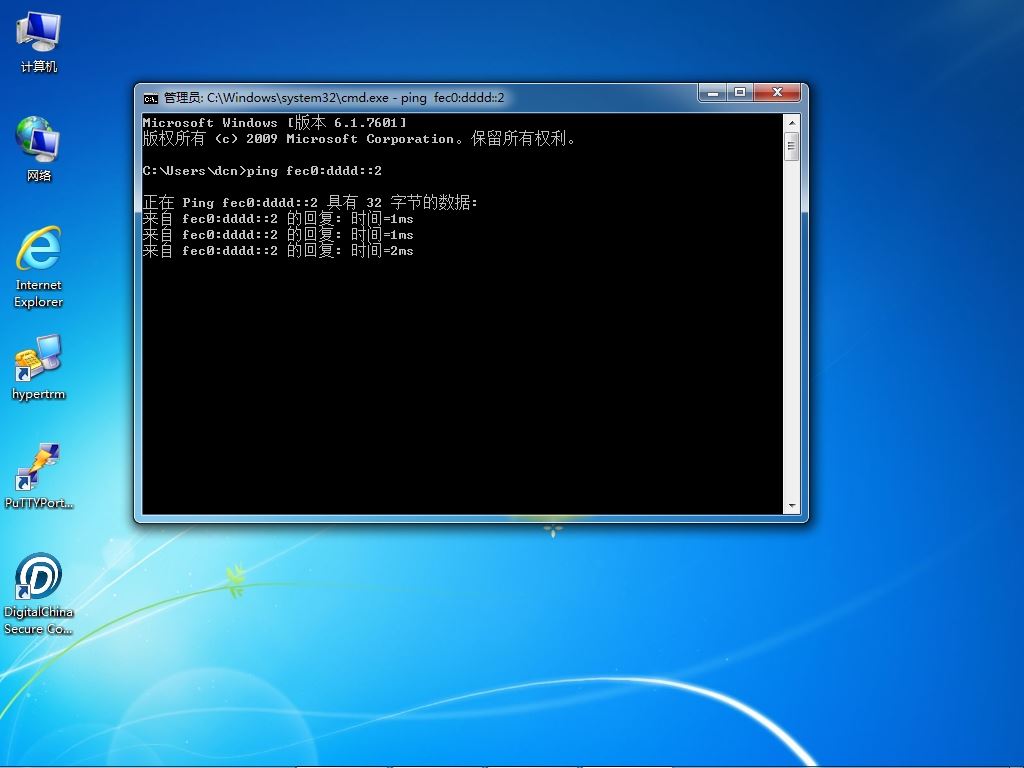Click the 'Microsoft Windows [版本 6.1.7601]' line
The height and width of the screenshot is (768, 1024).
[274, 122]
